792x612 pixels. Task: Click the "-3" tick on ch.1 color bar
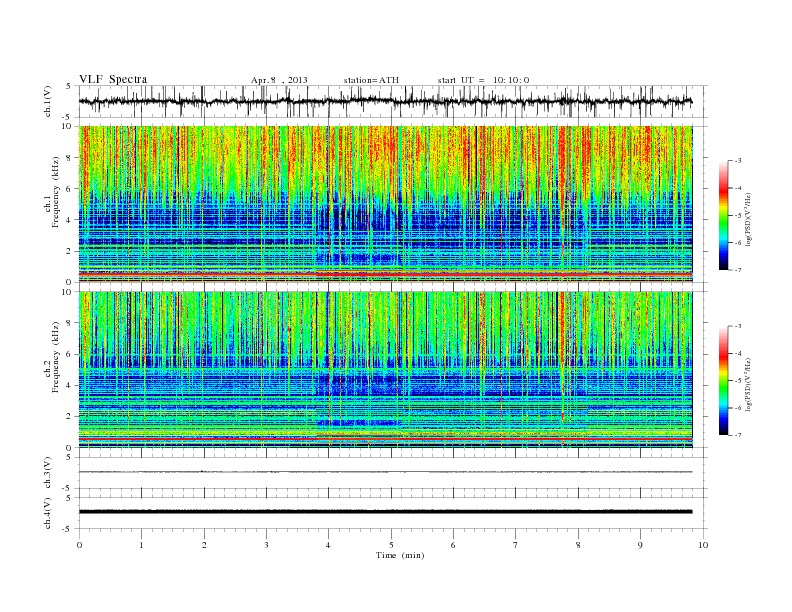[x=737, y=161]
